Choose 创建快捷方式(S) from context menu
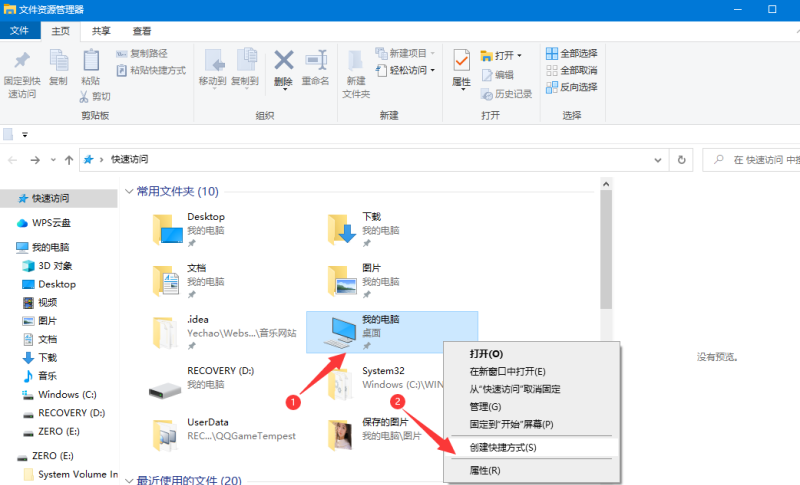This screenshot has width=800, height=485. 532,447
